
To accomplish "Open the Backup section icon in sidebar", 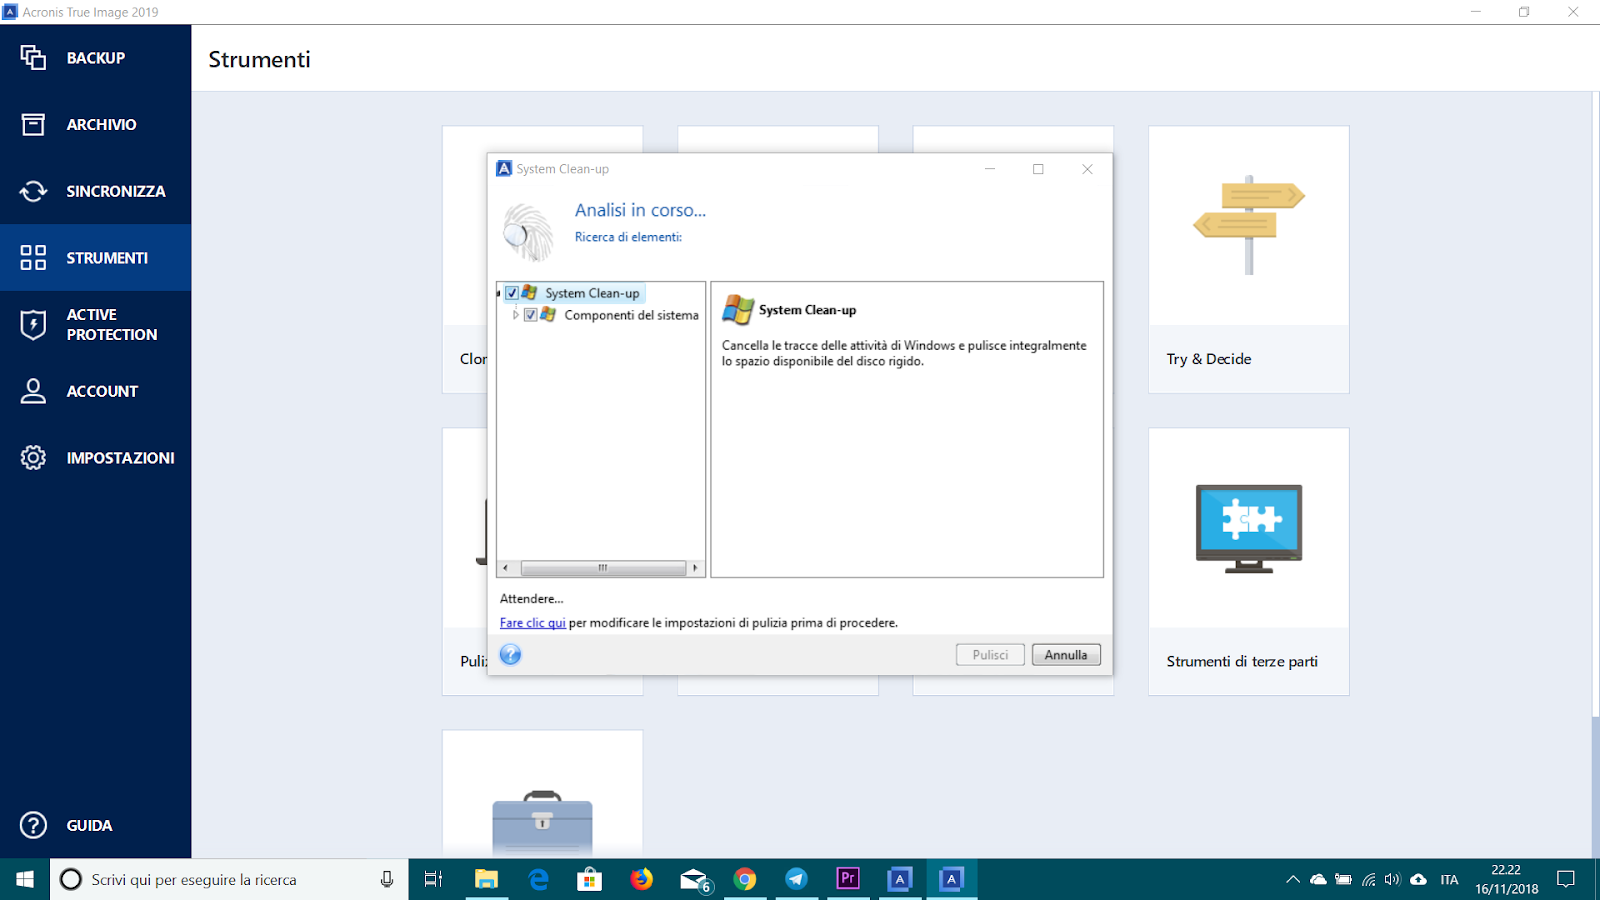I will (x=33, y=57).
